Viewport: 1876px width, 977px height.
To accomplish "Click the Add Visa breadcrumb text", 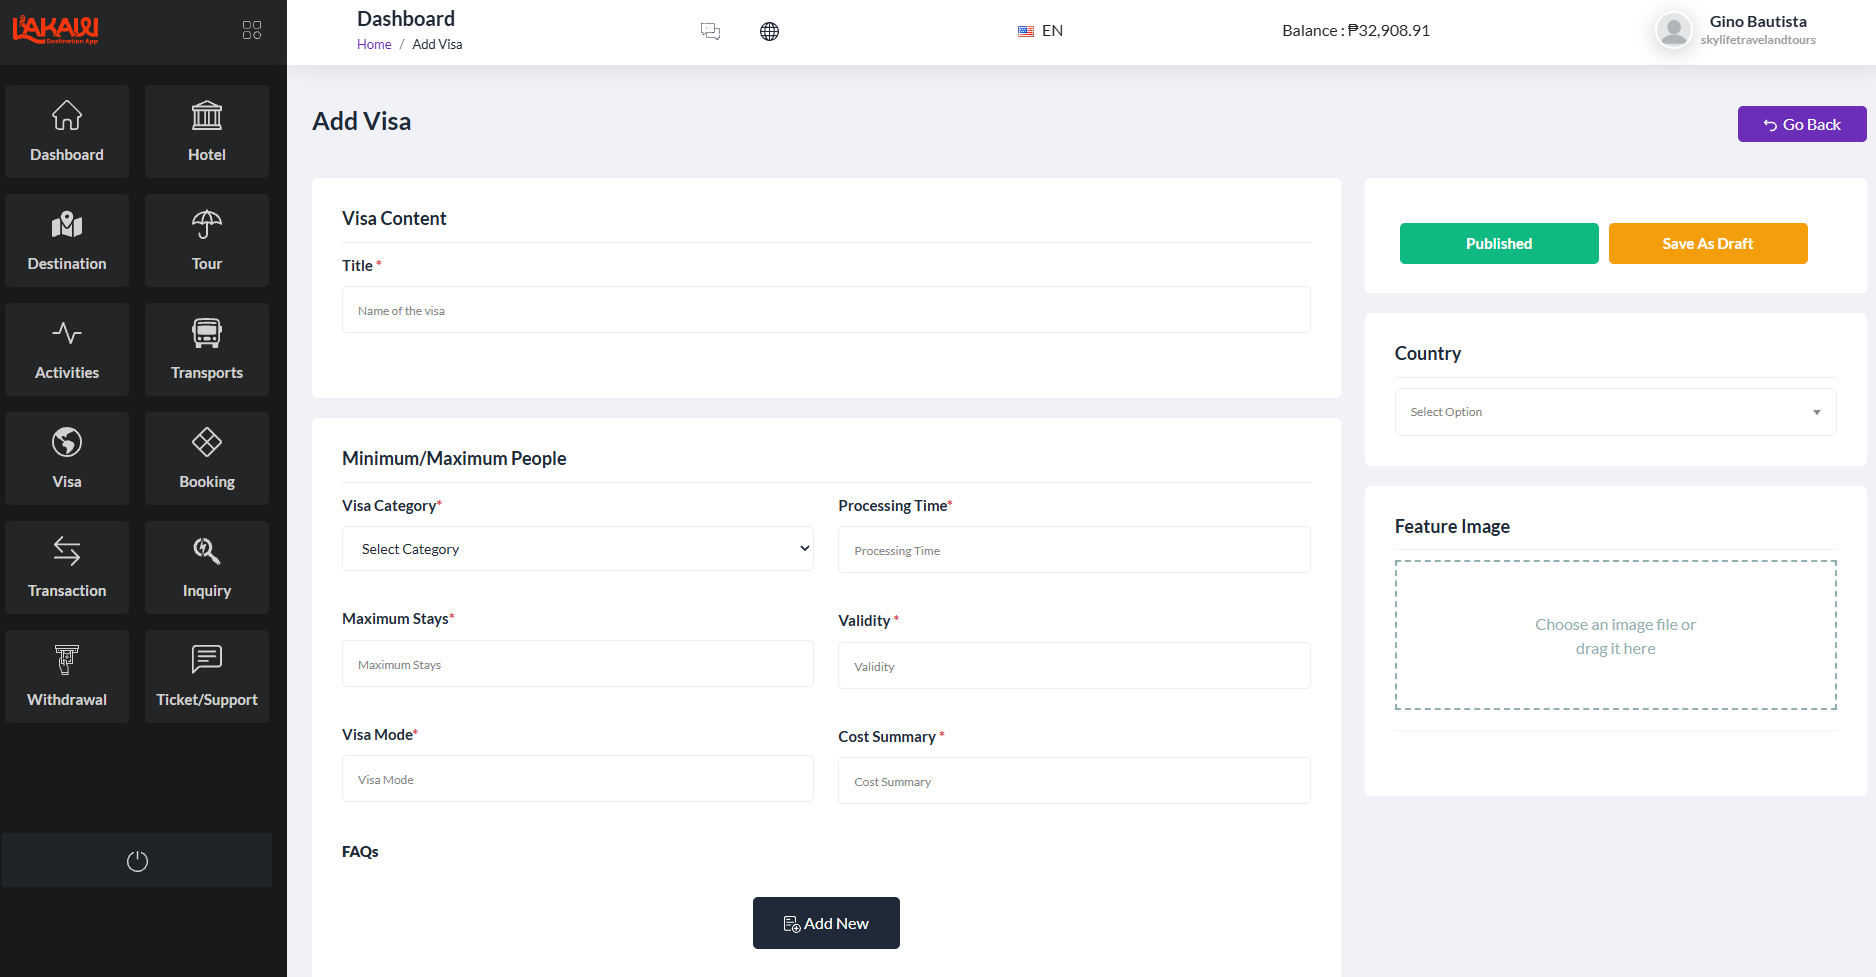I will tap(437, 44).
